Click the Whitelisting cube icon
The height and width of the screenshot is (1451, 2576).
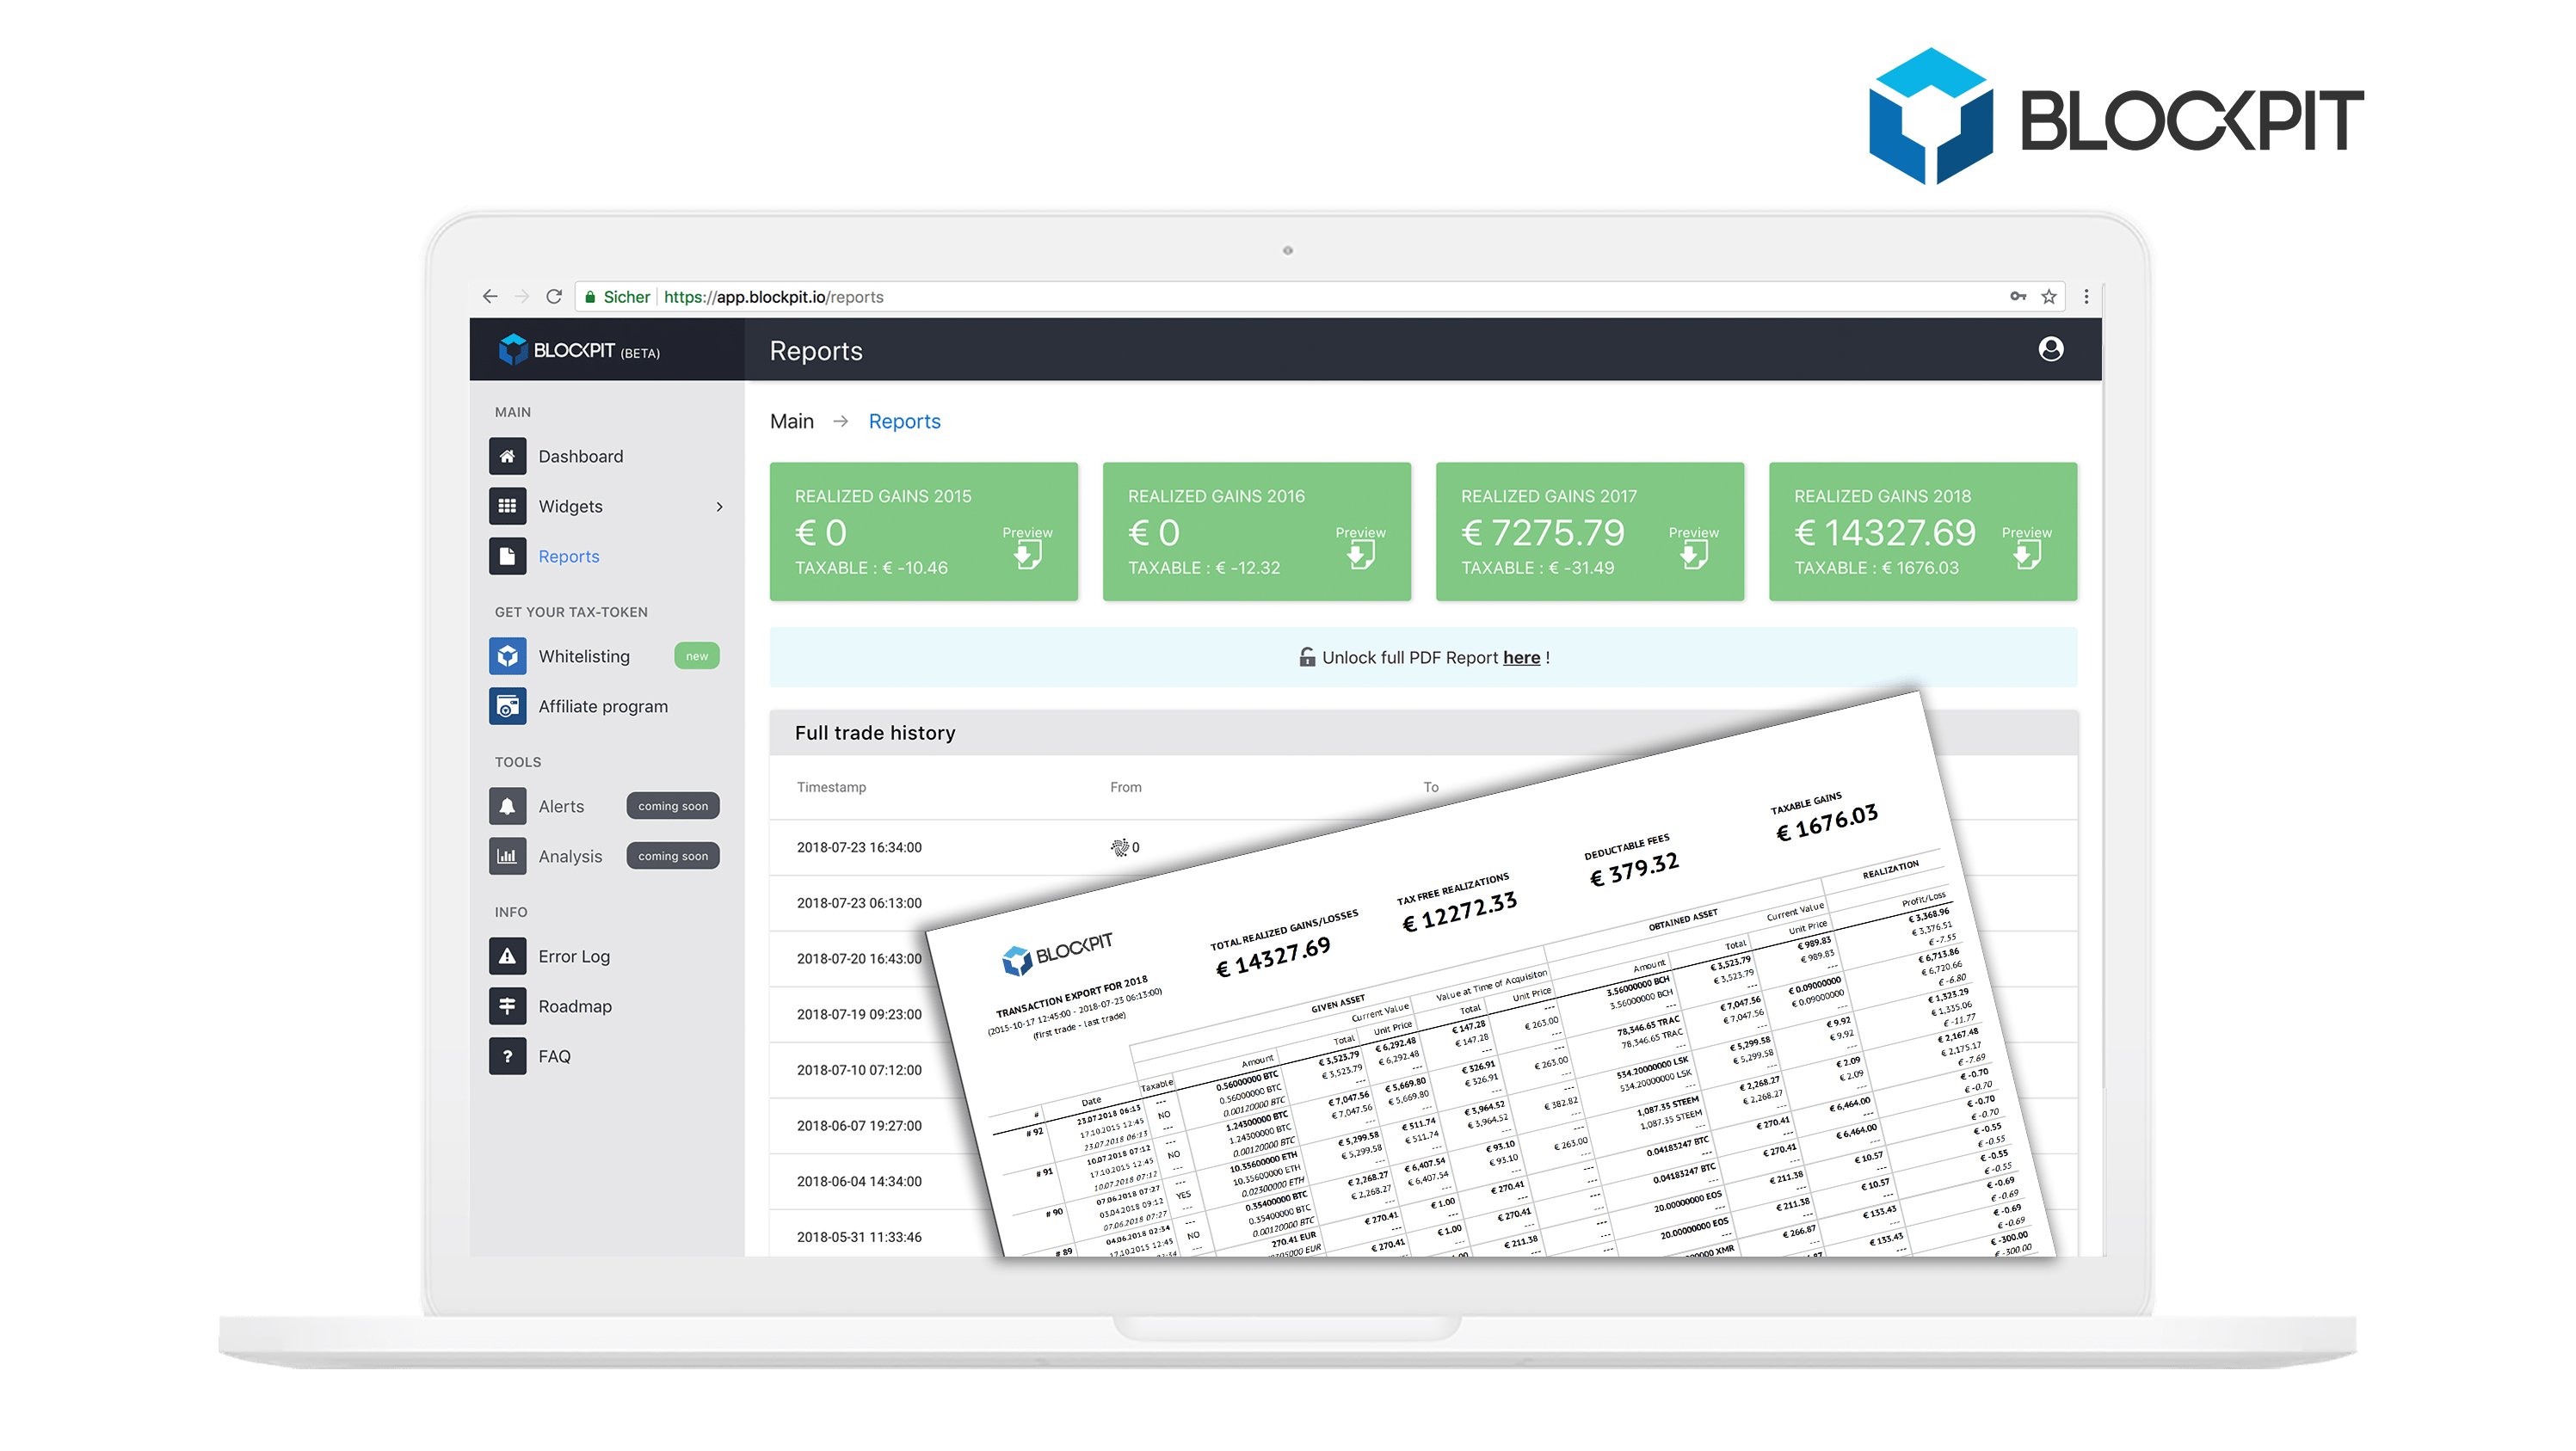click(507, 656)
